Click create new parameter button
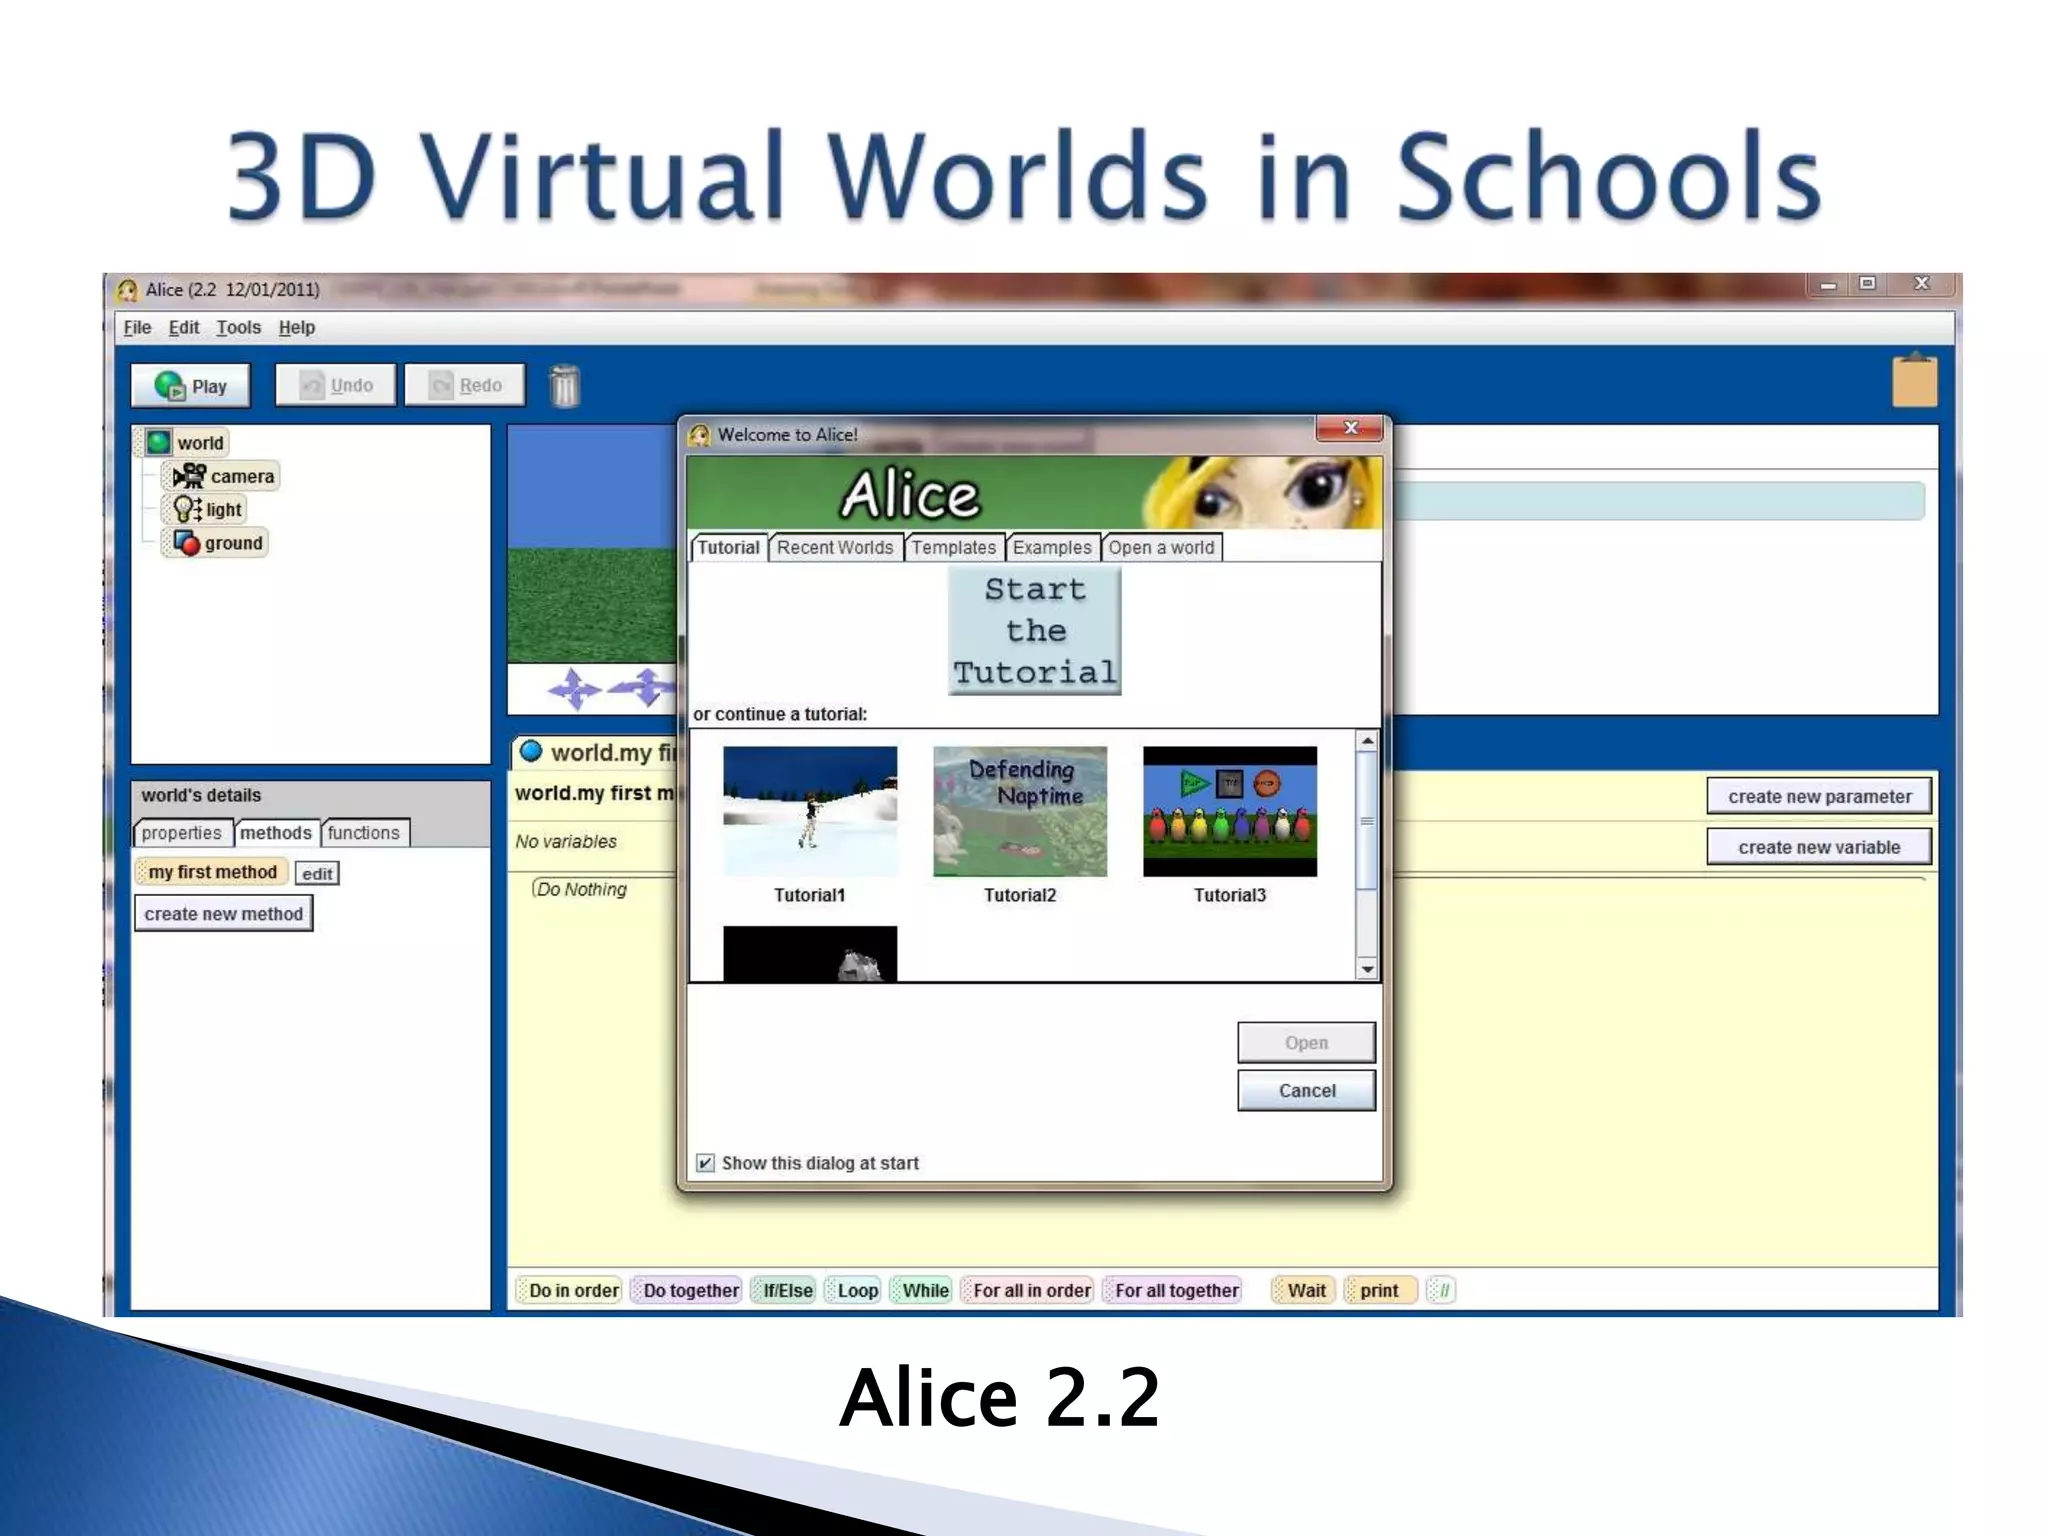 tap(1819, 797)
